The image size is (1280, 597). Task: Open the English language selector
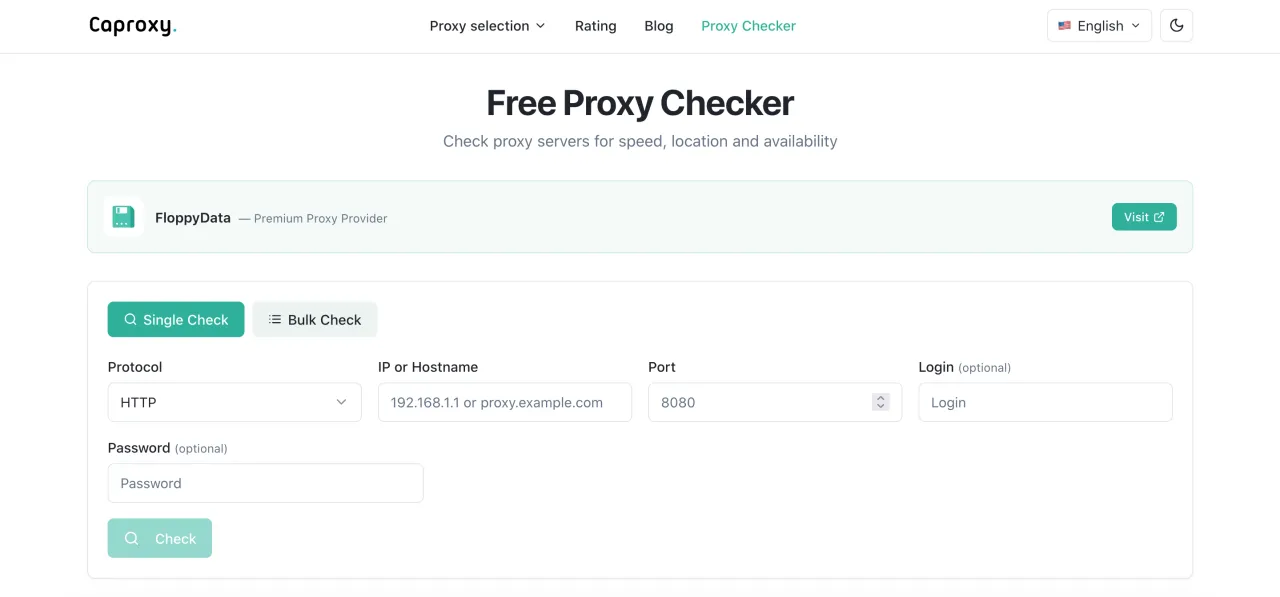[x=1099, y=26]
